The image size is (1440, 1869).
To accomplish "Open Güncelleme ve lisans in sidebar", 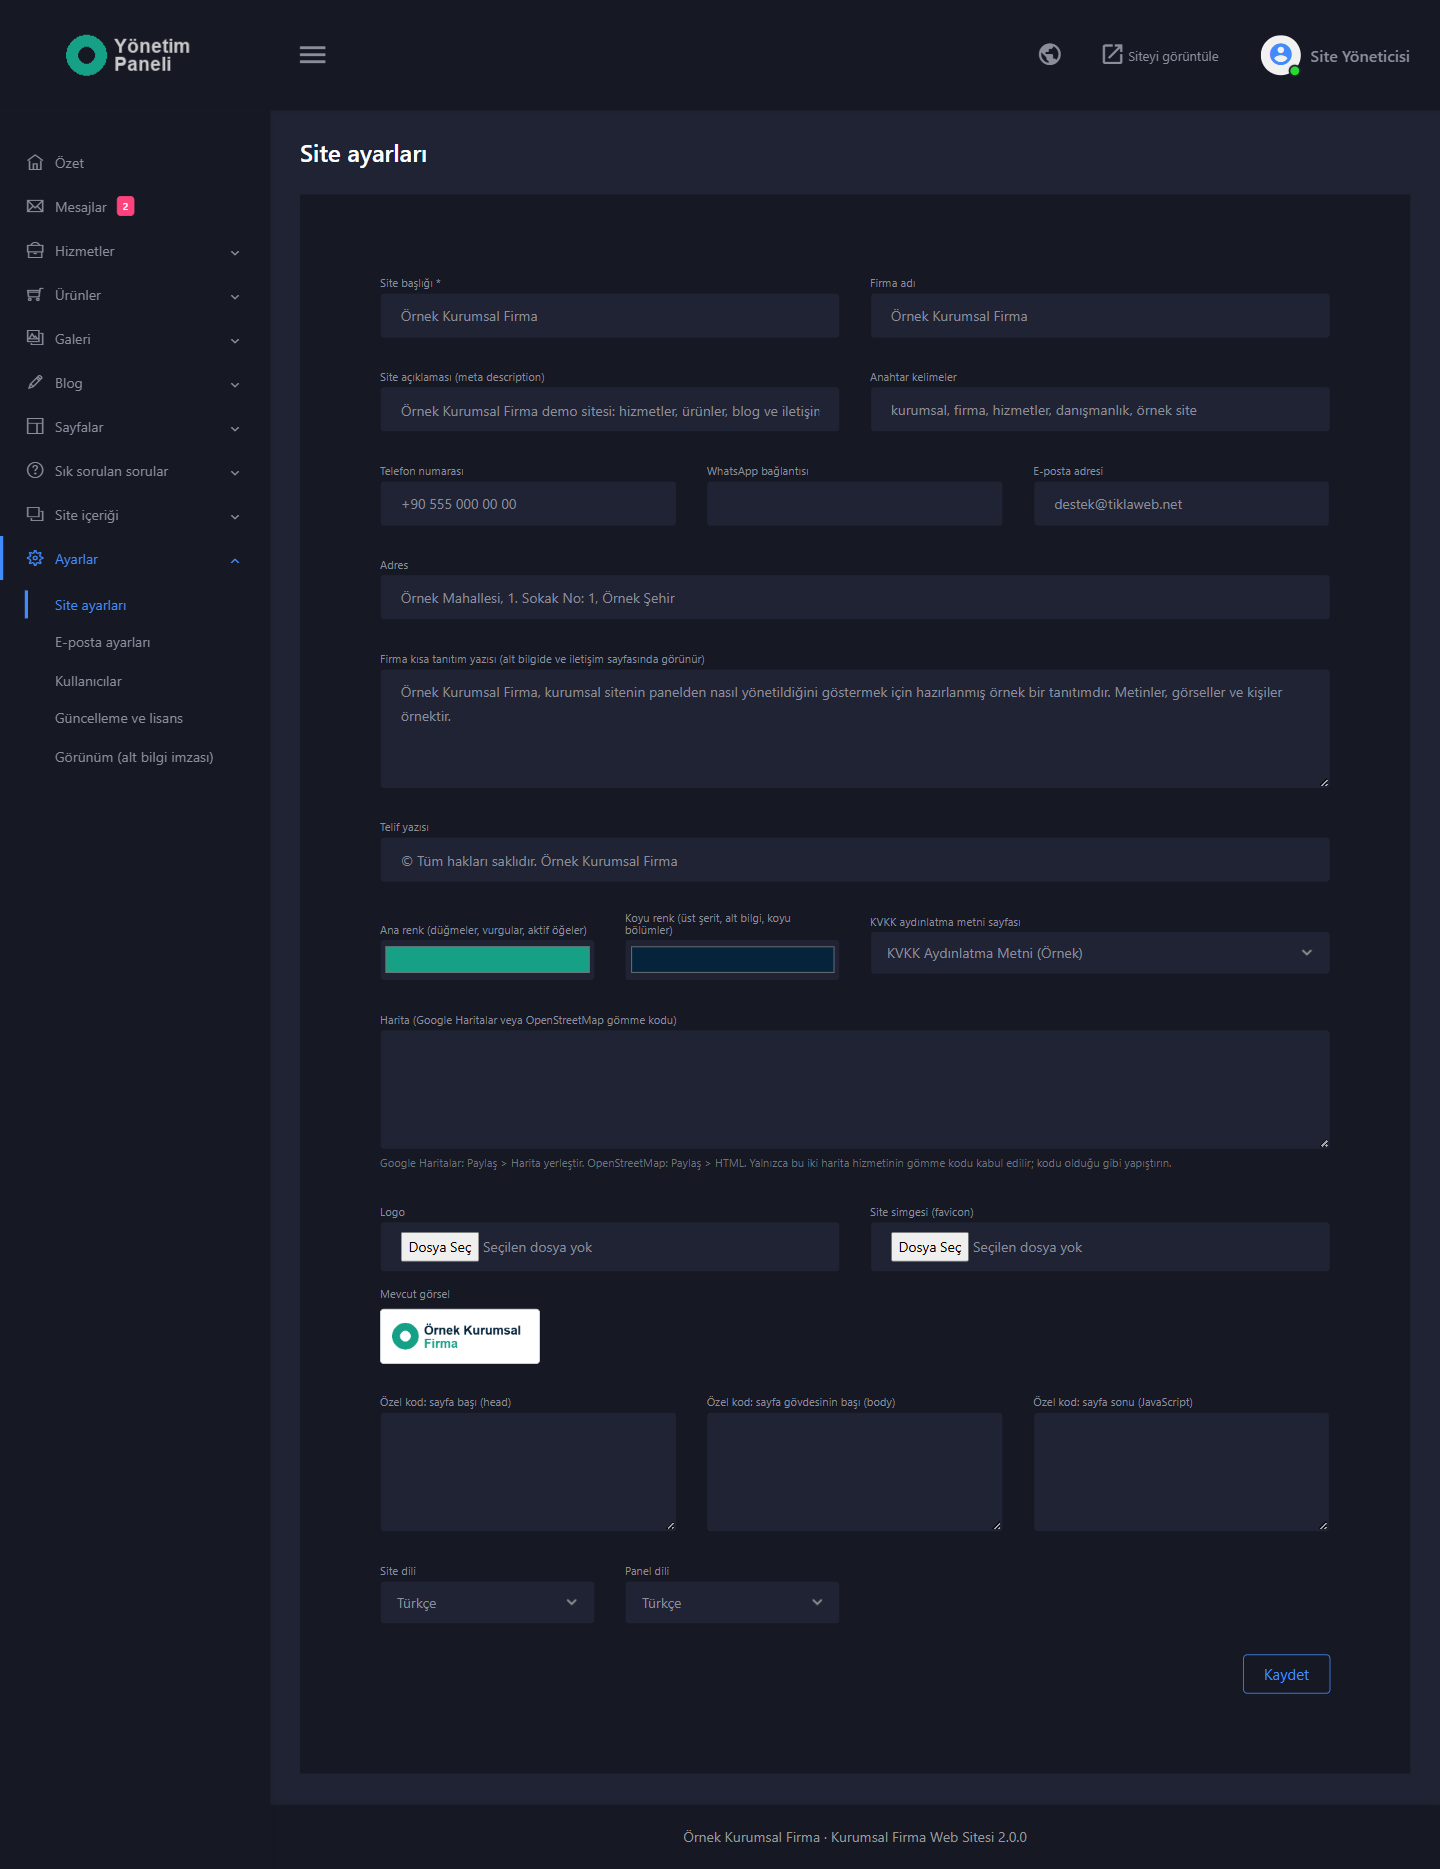I will pos(119,718).
